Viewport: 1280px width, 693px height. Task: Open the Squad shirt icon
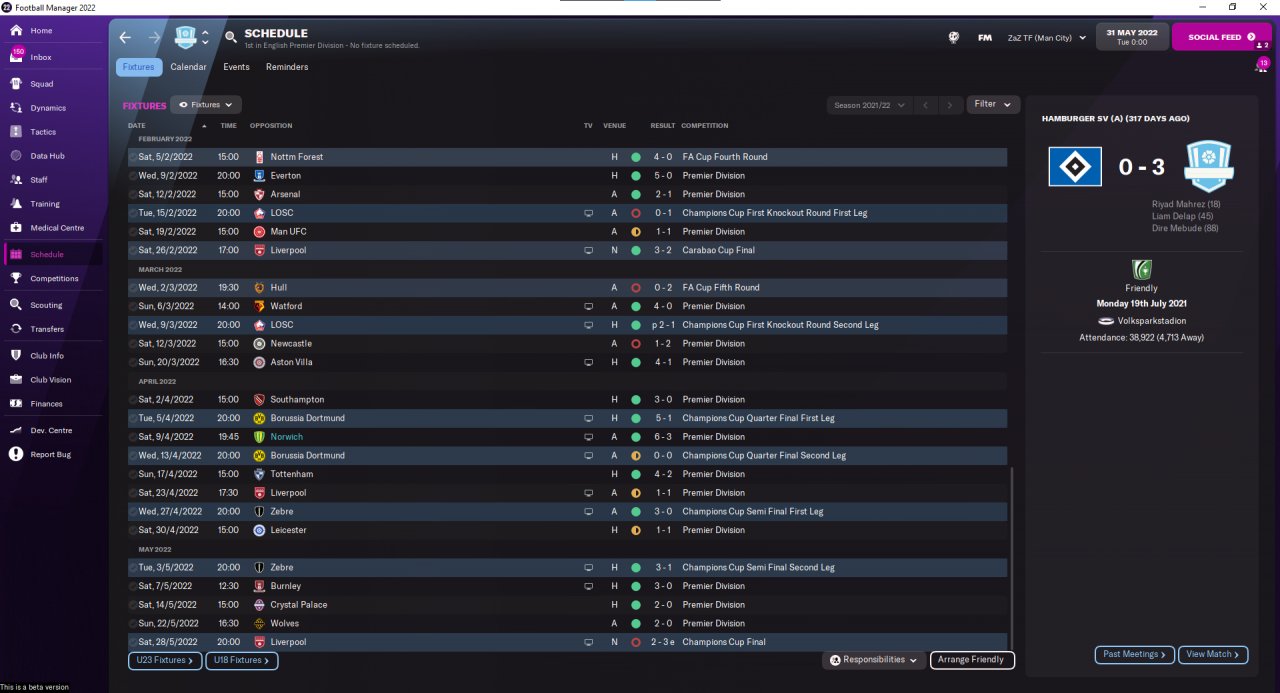pos(16,84)
